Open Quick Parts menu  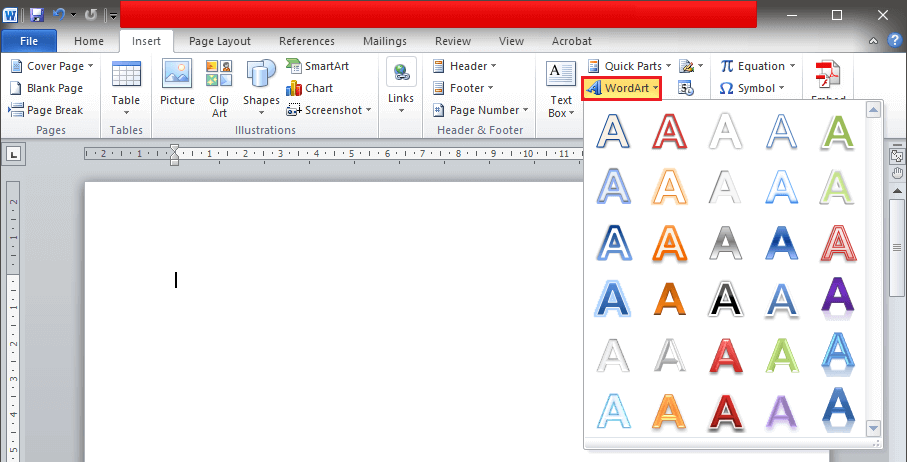point(629,66)
